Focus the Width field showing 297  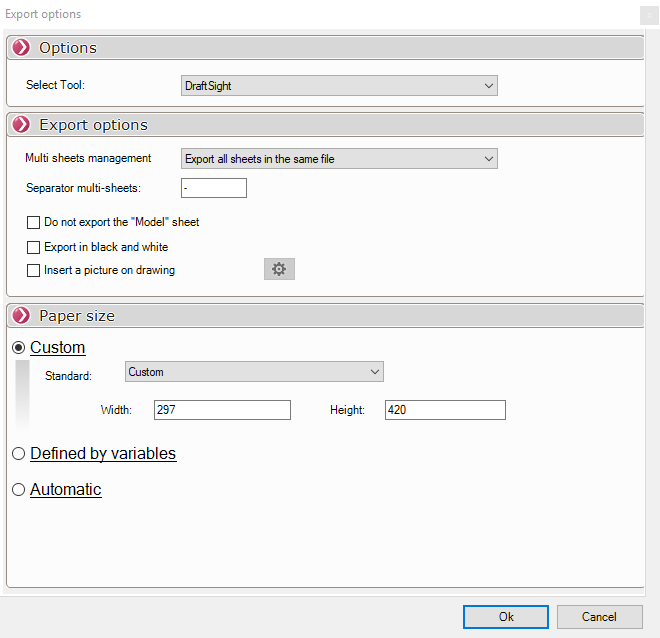(x=222, y=410)
